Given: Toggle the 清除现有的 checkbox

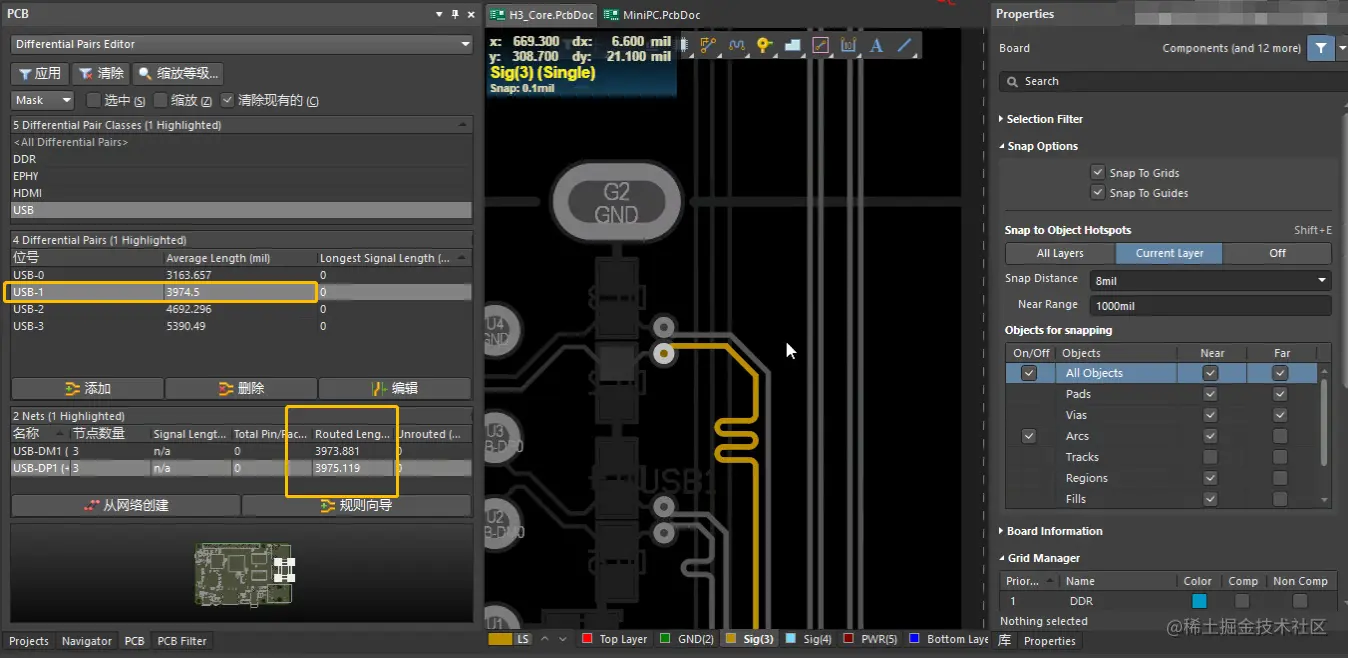Looking at the screenshot, I should click(227, 100).
